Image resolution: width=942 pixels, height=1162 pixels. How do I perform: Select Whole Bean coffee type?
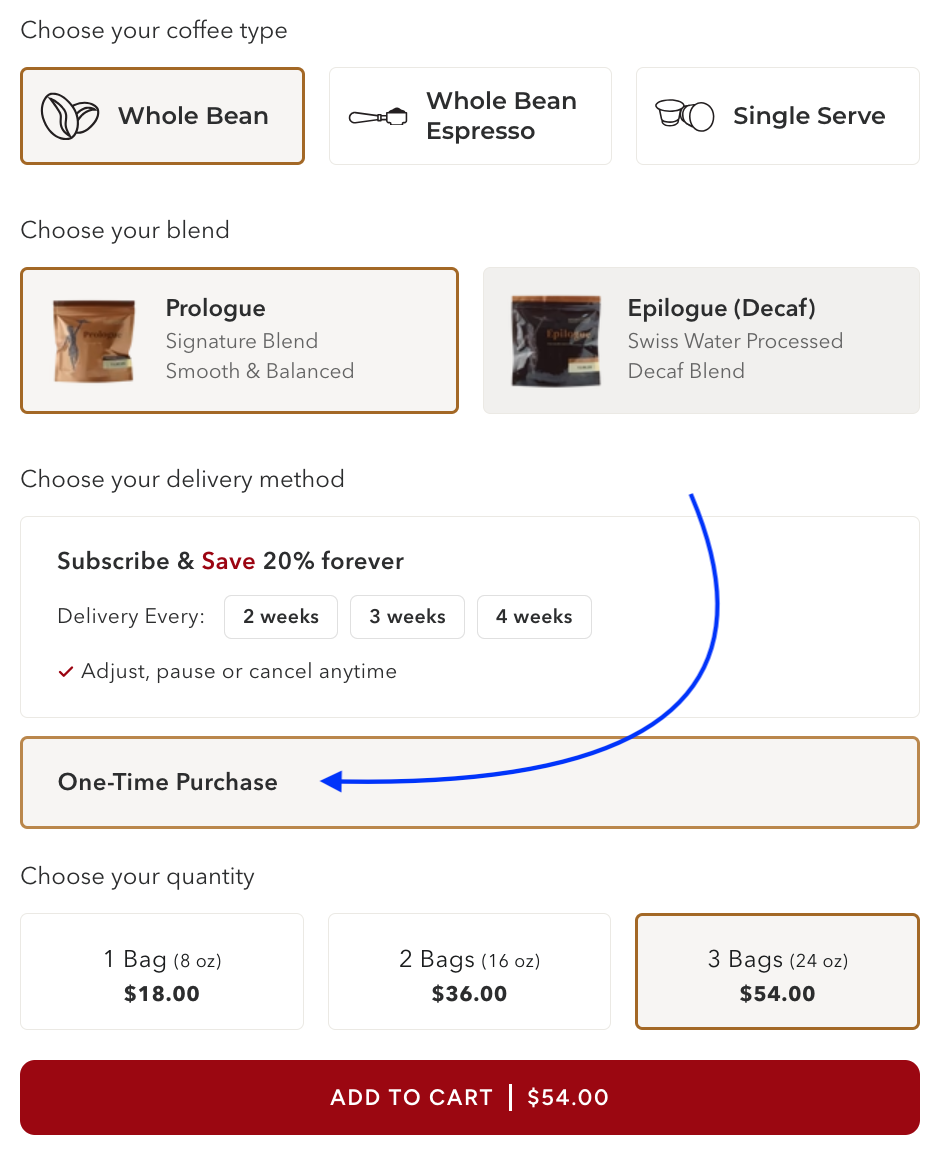pyautogui.click(x=192, y=116)
